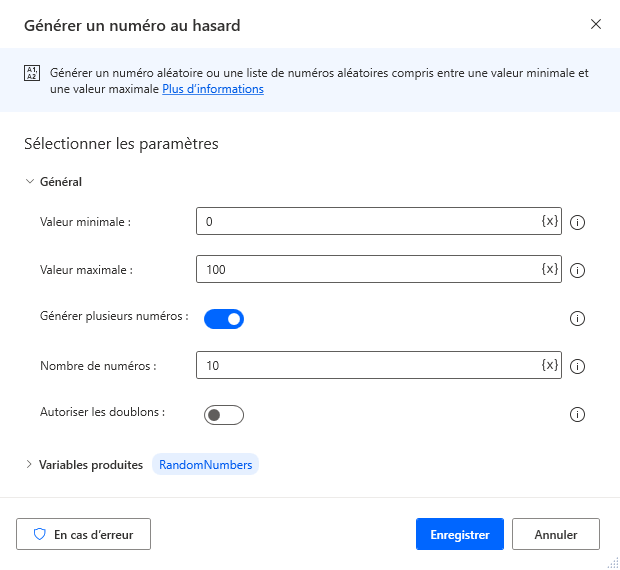The image size is (620, 570).
Task: Open info icon for Autoriser les doublons
Action: (x=577, y=415)
